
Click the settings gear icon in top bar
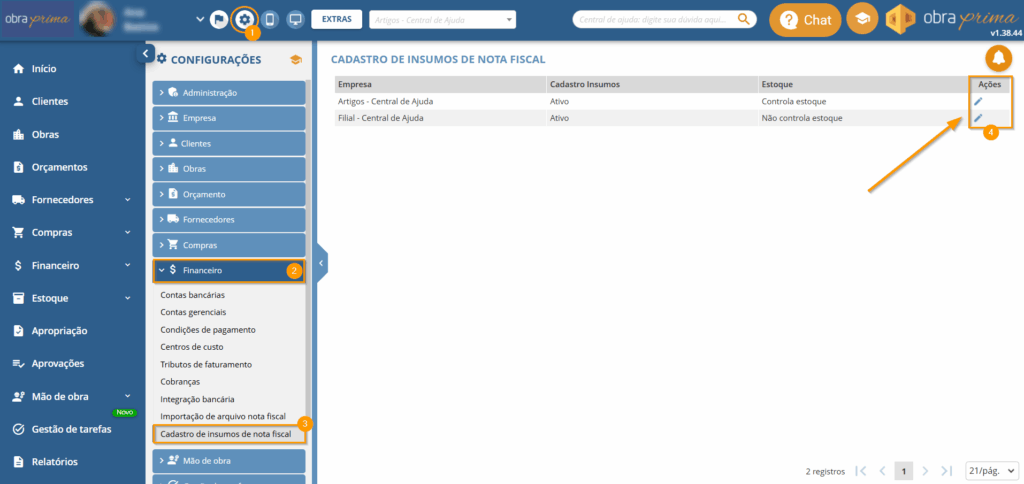click(x=244, y=19)
